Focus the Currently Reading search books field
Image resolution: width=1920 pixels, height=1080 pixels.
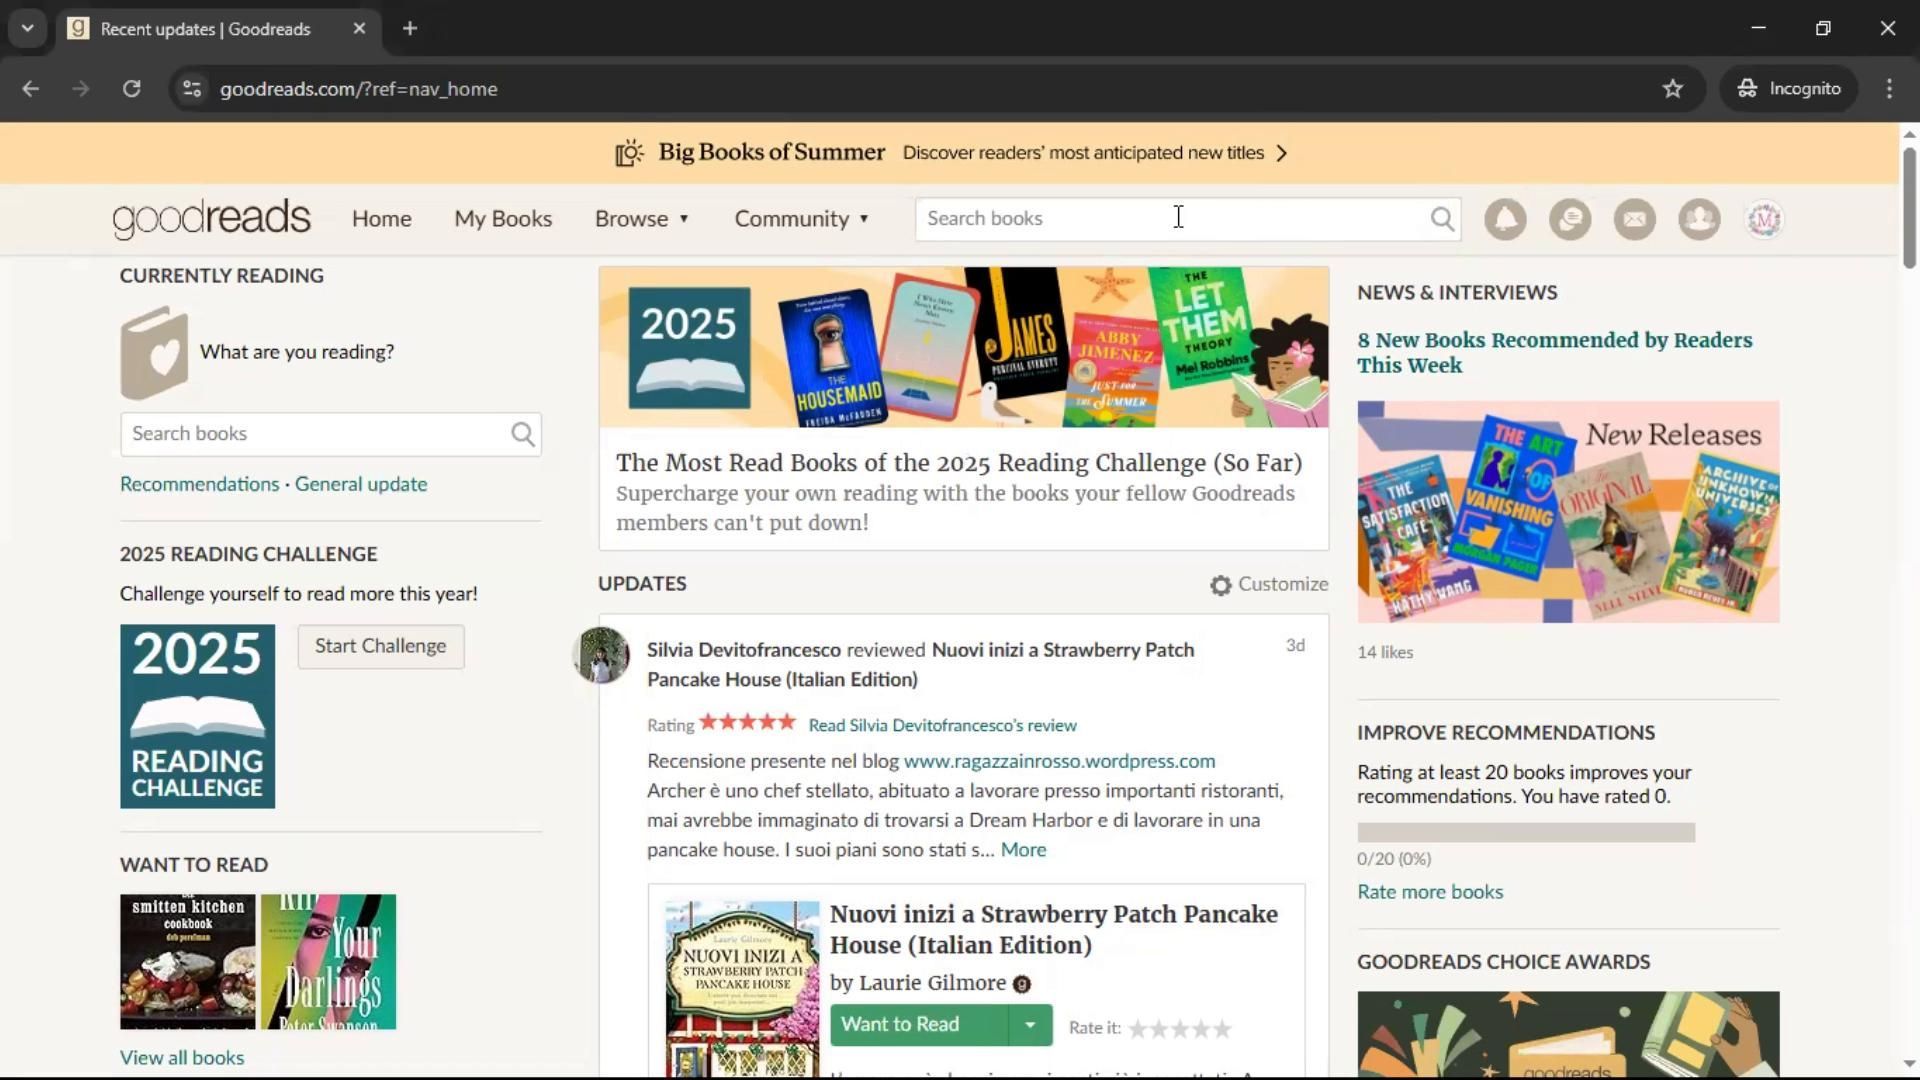point(315,434)
